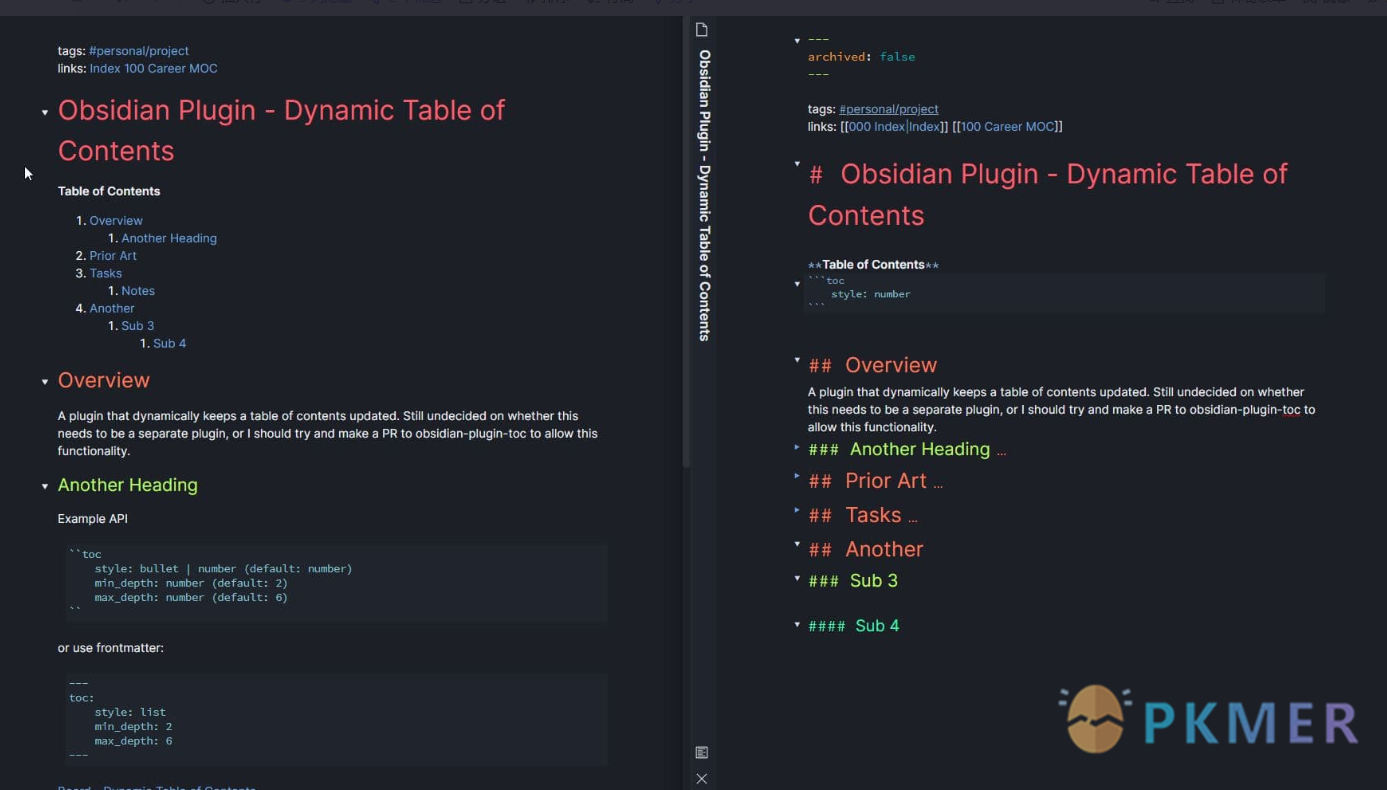Fold the frontmatter block in the editor
1387x790 pixels.
click(x=797, y=41)
